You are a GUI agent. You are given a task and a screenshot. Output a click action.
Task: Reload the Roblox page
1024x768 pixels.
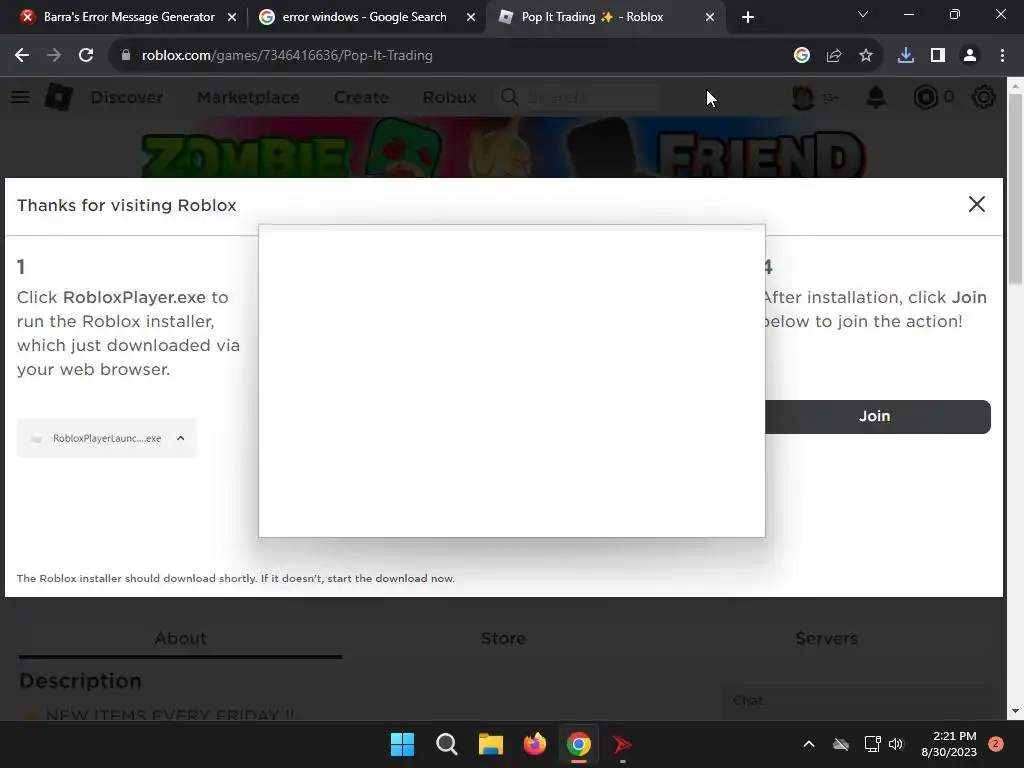tap(86, 56)
